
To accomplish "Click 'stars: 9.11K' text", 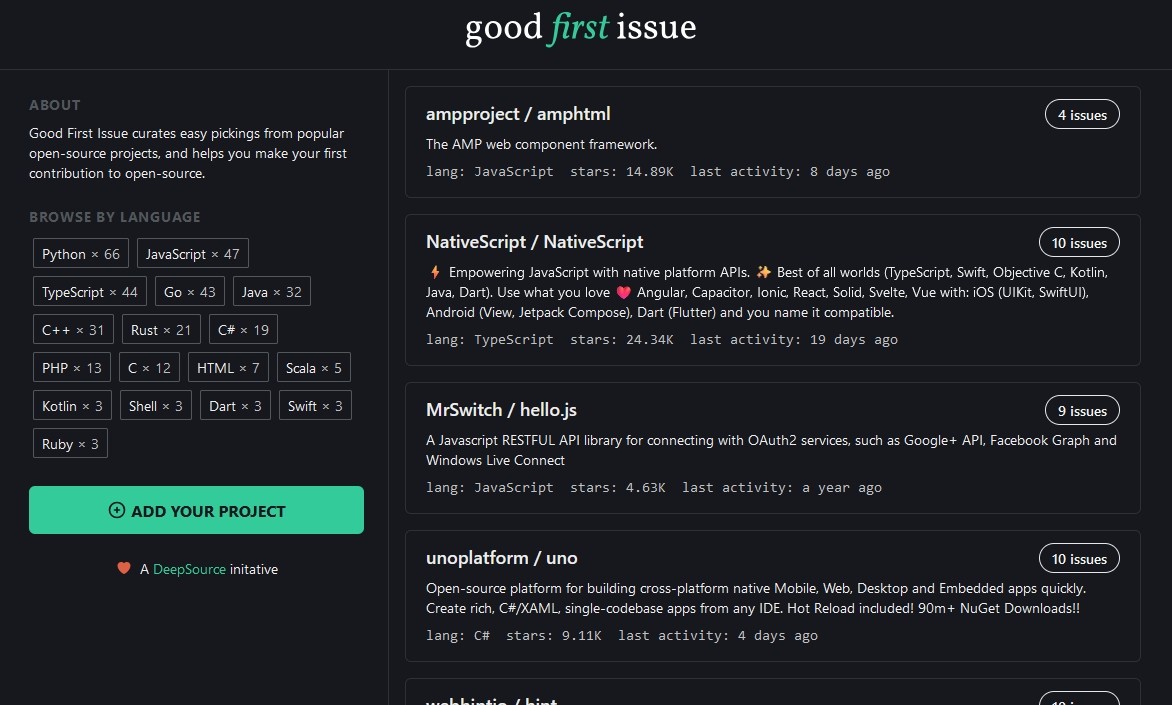I will click(554, 636).
